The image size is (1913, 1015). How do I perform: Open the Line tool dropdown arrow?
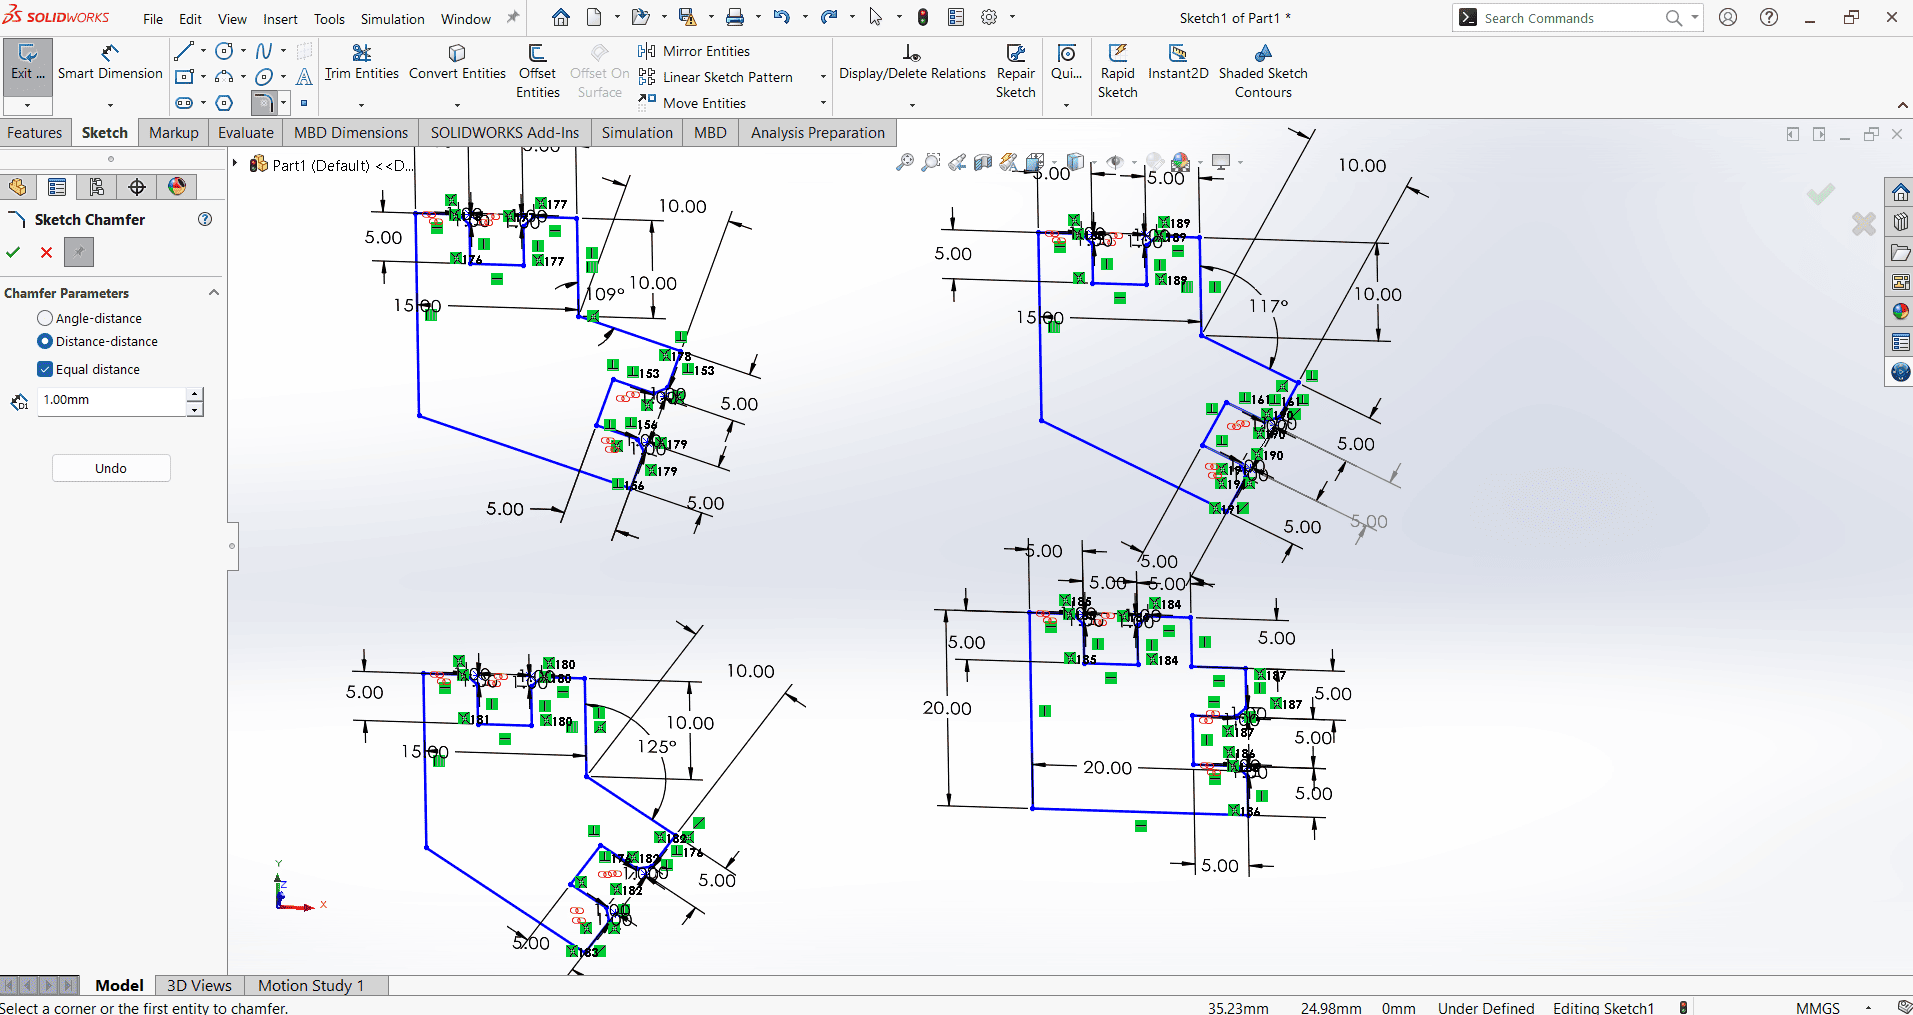203,51
